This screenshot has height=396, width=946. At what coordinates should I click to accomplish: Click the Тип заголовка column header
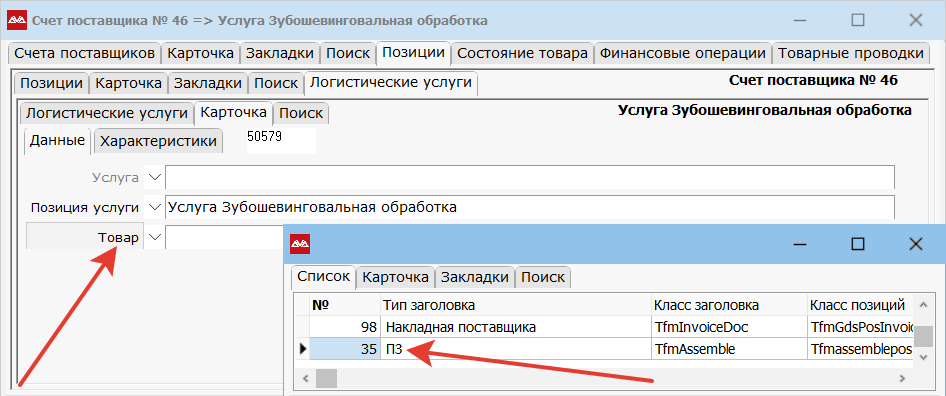click(x=516, y=305)
